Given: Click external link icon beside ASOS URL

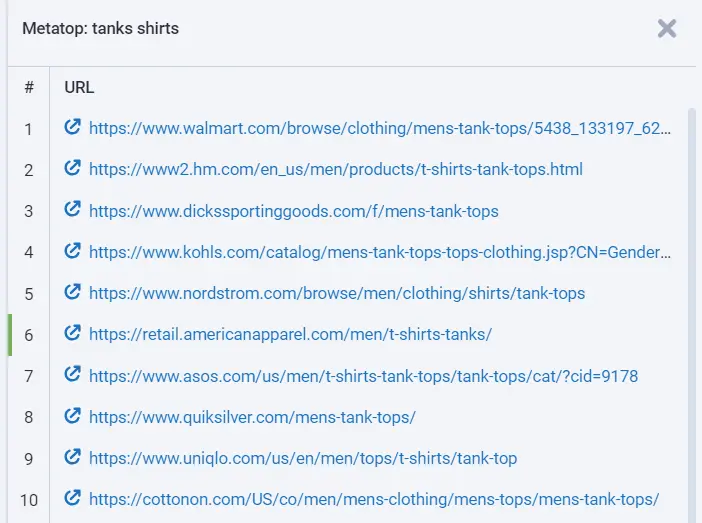Looking at the screenshot, I should coord(72,375).
